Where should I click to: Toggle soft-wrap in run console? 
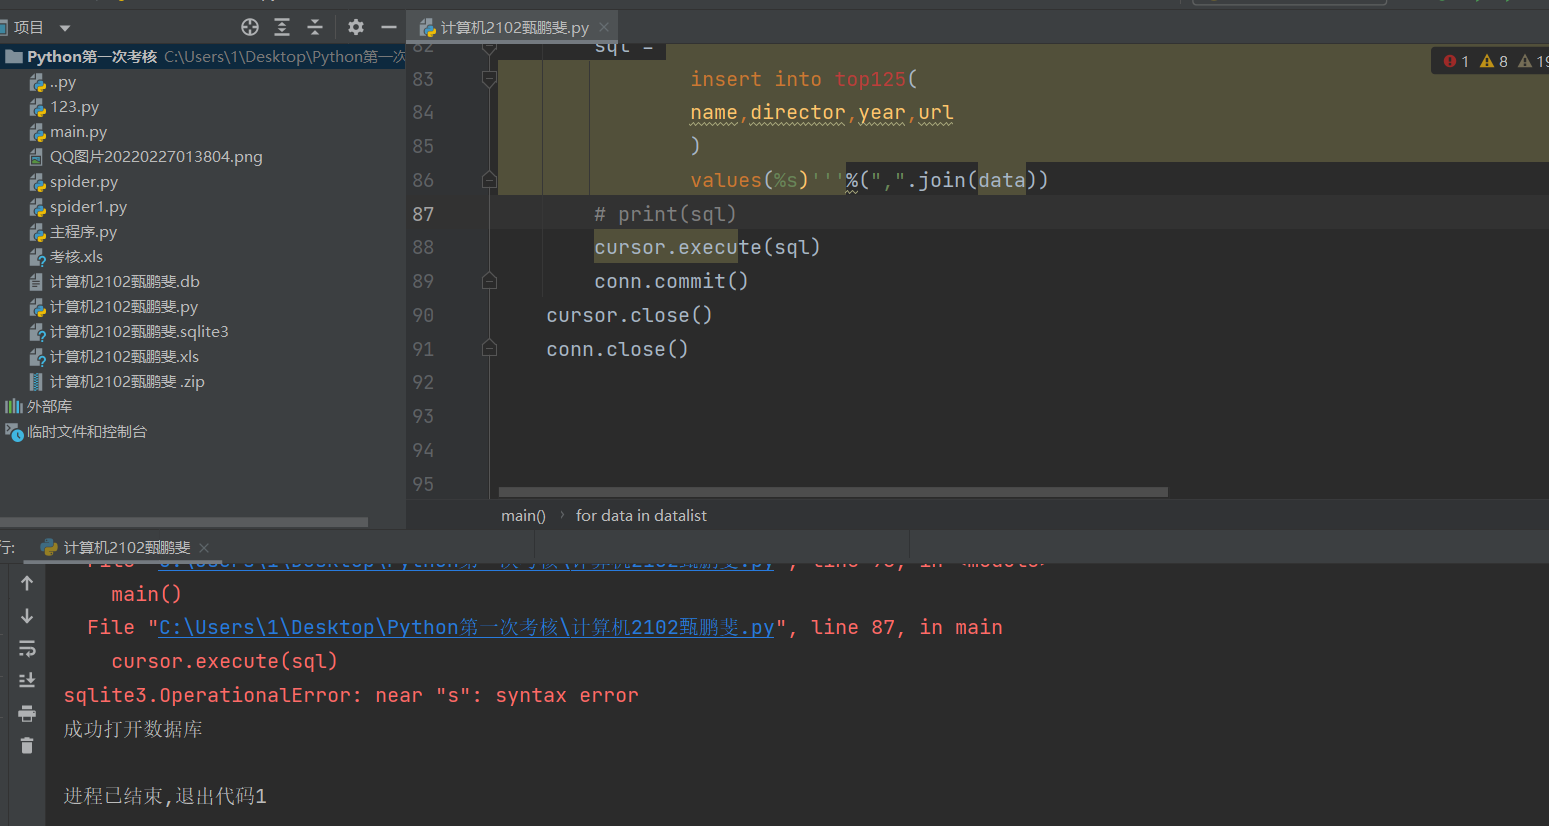point(27,649)
